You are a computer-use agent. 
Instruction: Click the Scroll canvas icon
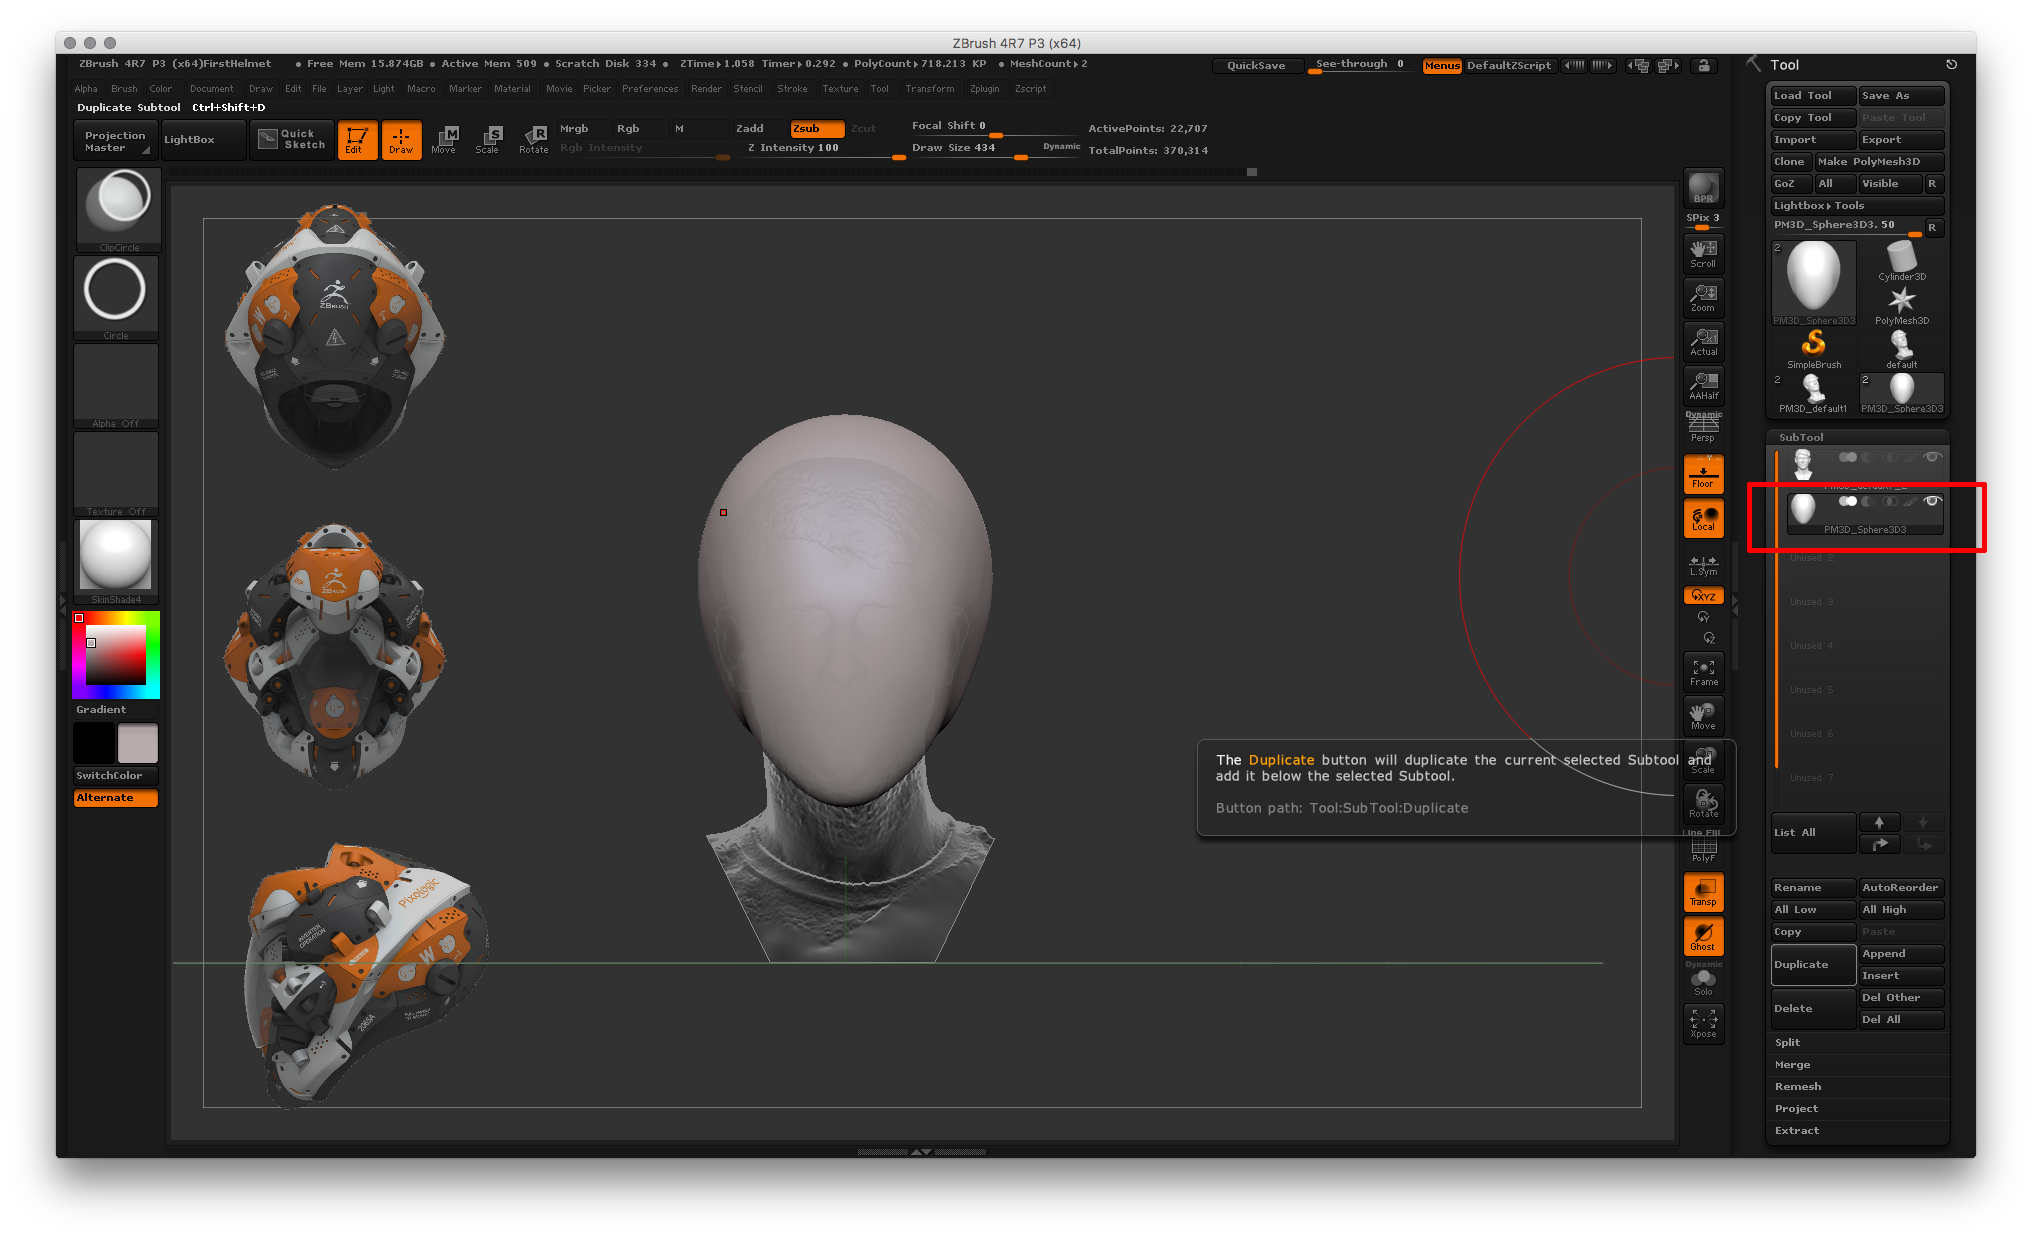(1703, 253)
